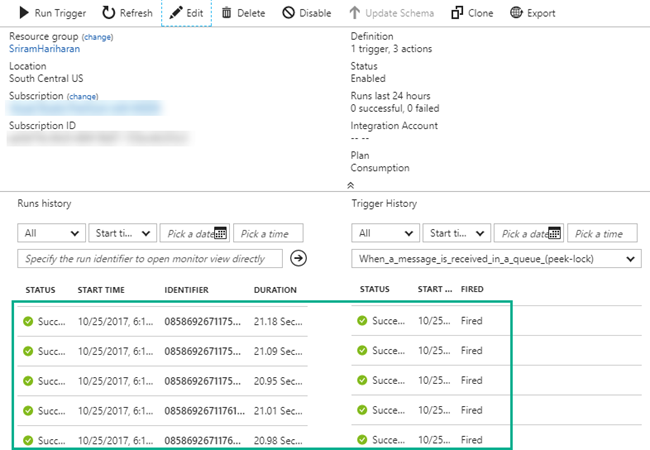Open Runs history All status dropdown
Screen dimensions: 650x450
point(51,233)
